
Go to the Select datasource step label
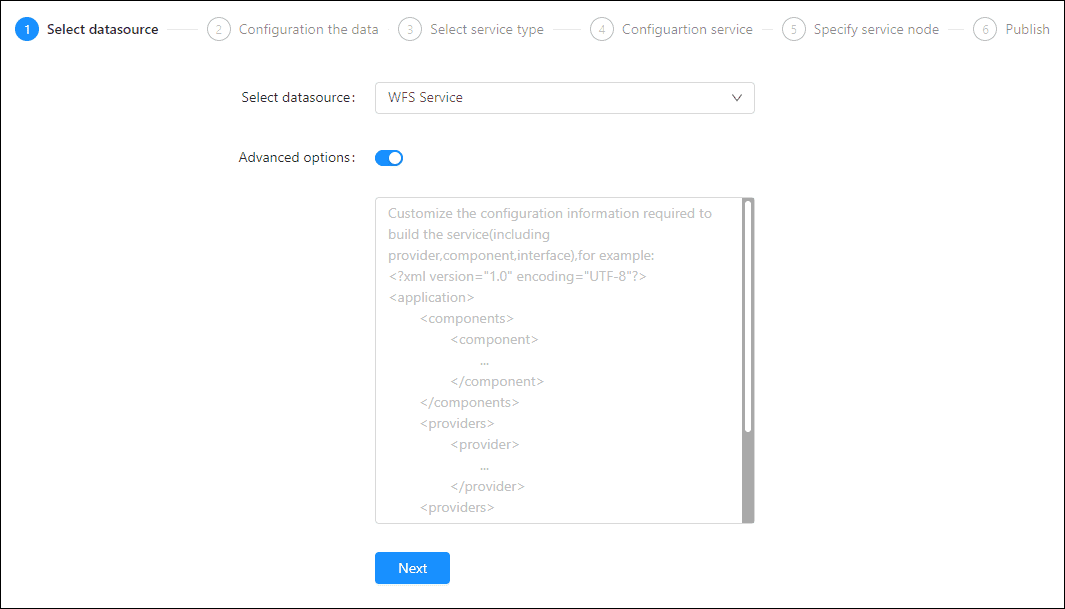(x=102, y=29)
